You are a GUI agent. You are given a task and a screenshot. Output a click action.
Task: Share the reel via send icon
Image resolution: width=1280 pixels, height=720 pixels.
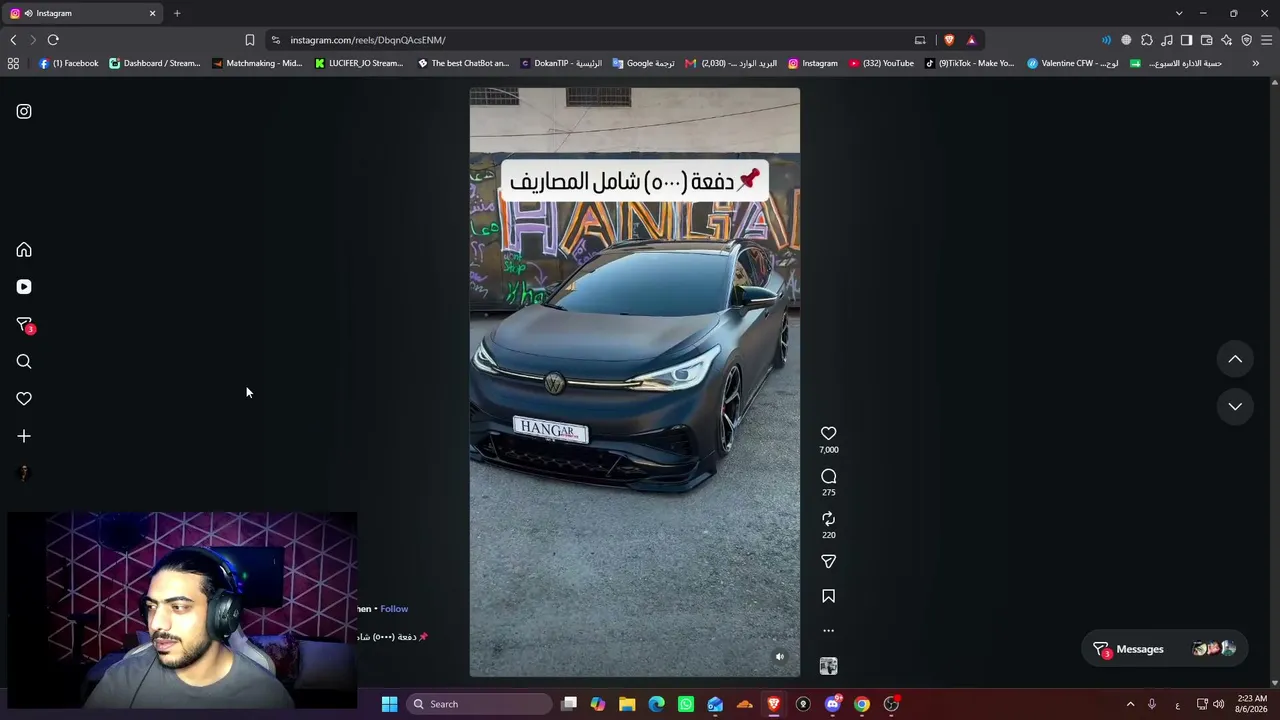(x=828, y=562)
